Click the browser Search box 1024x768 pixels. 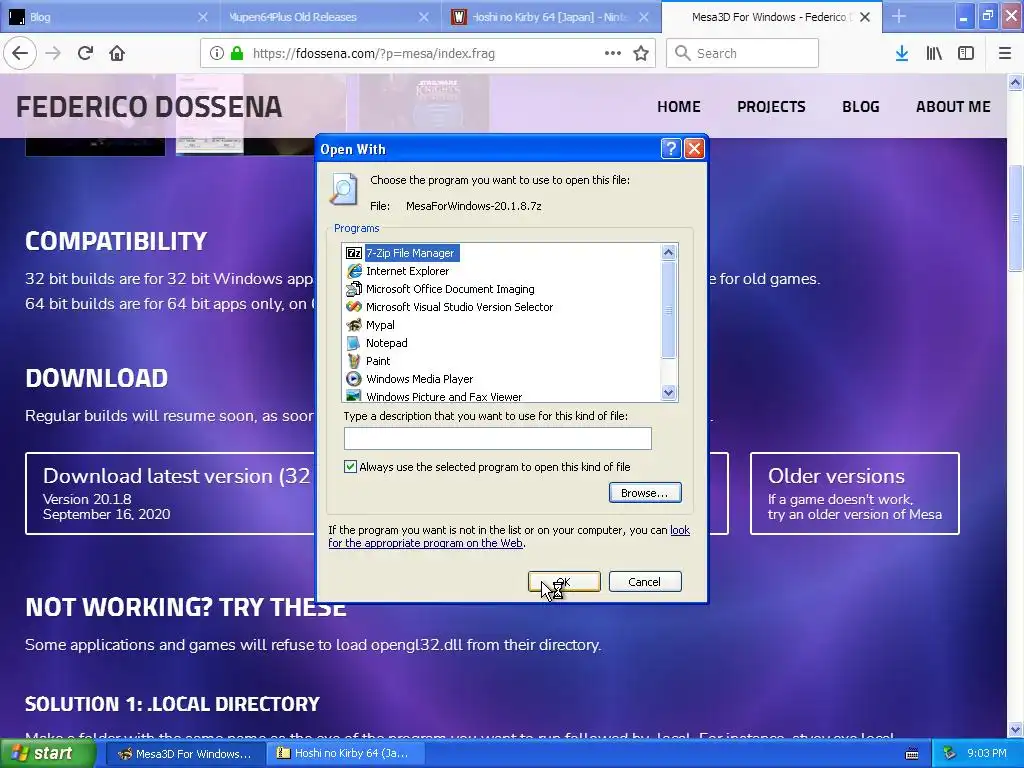tap(742, 53)
